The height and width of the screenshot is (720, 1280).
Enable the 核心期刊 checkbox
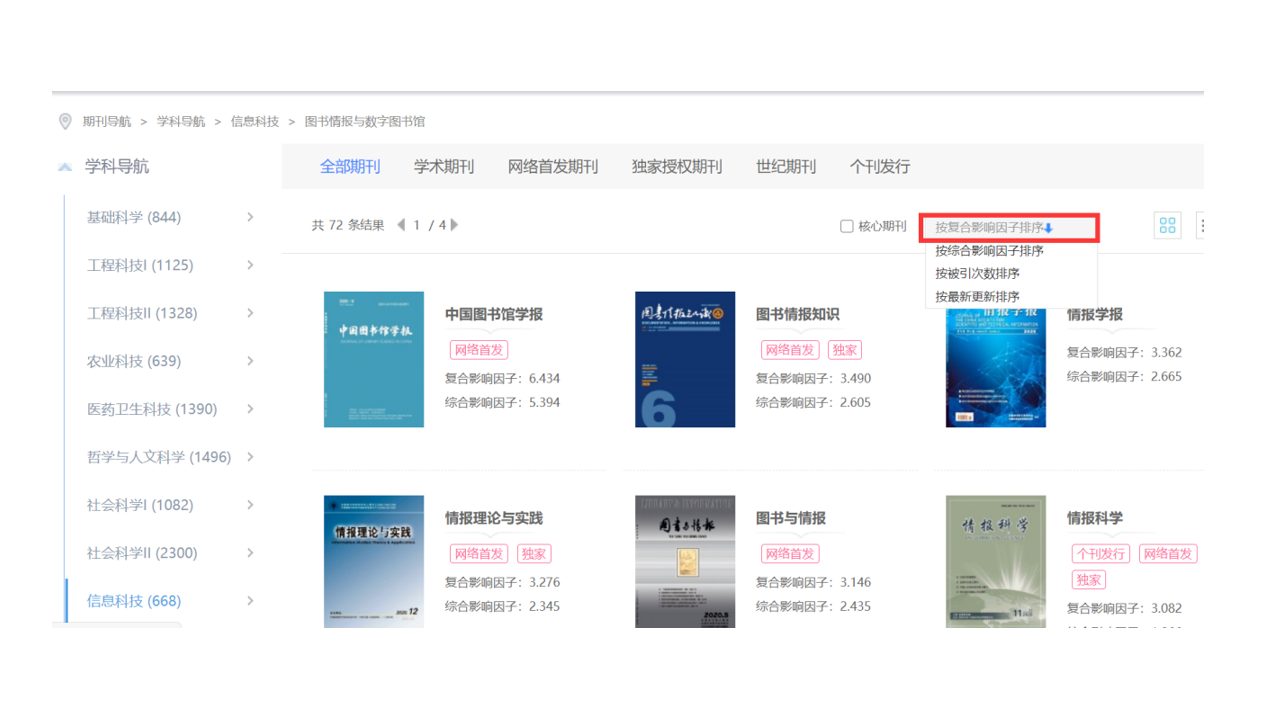pyautogui.click(x=847, y=226)
